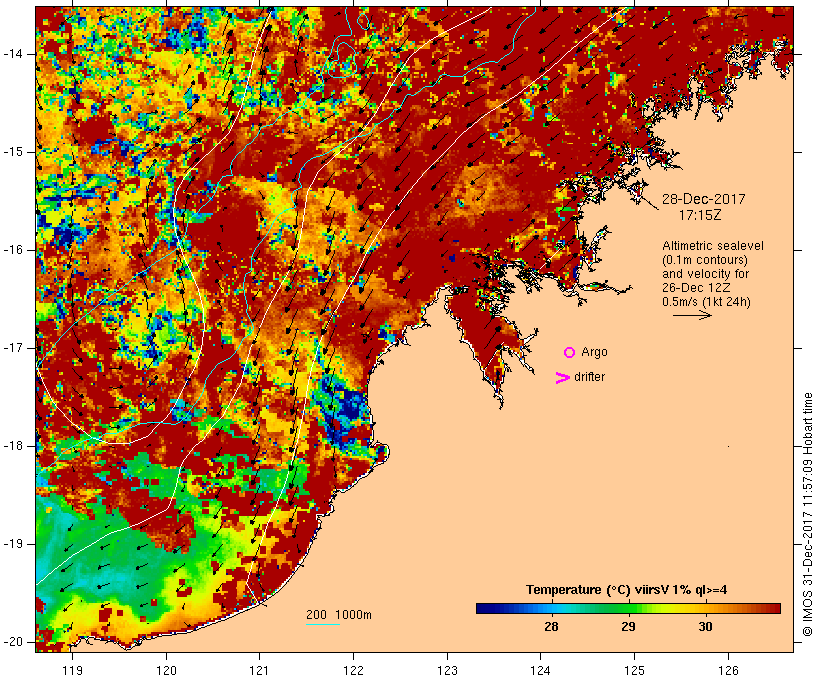The image size is (820, 680).
Task: Click the '28' color bar value
Action: (551, 626)
